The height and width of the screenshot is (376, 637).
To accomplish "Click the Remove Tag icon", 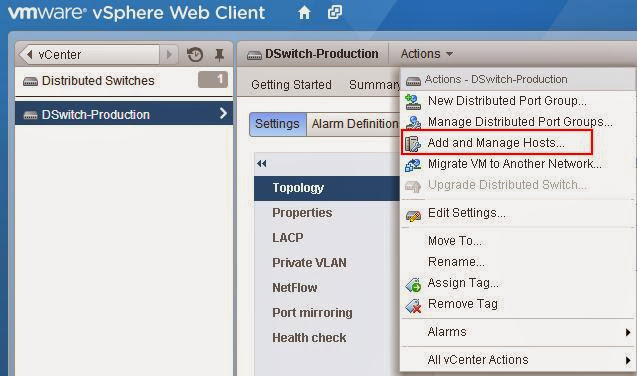I will 413,305.
